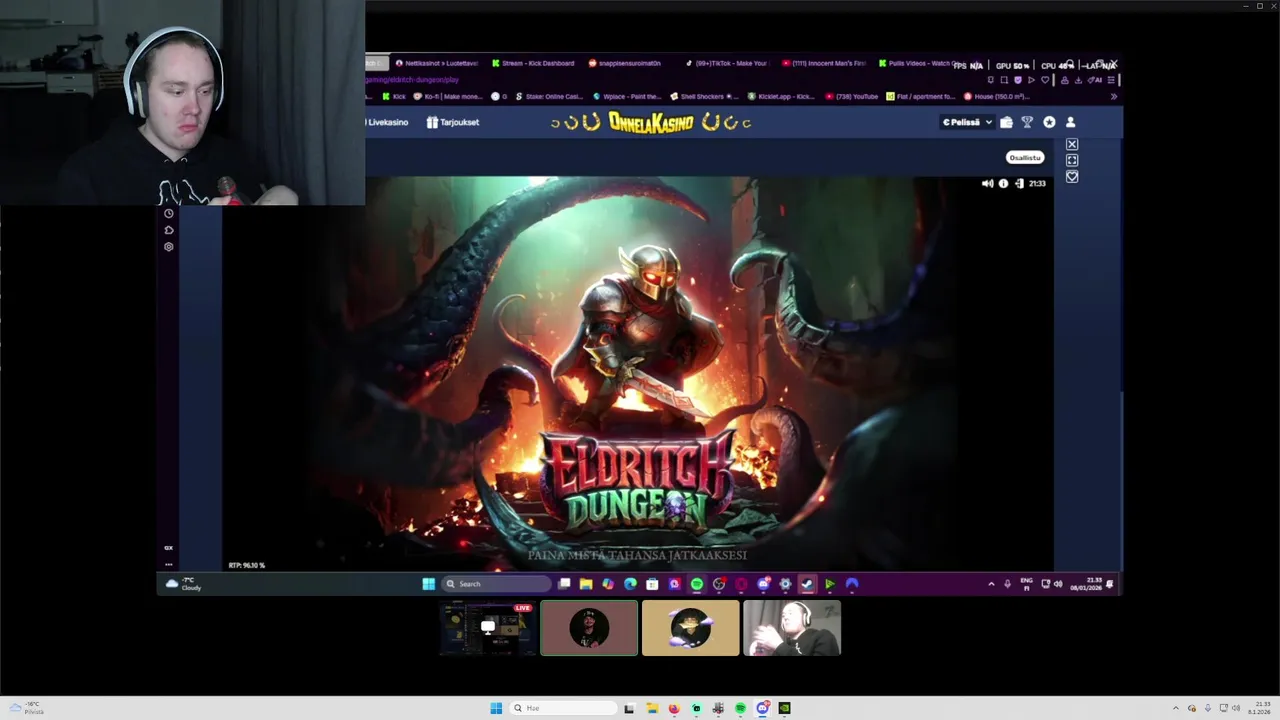Open the star rewards icon in header

click(1049, 122)
